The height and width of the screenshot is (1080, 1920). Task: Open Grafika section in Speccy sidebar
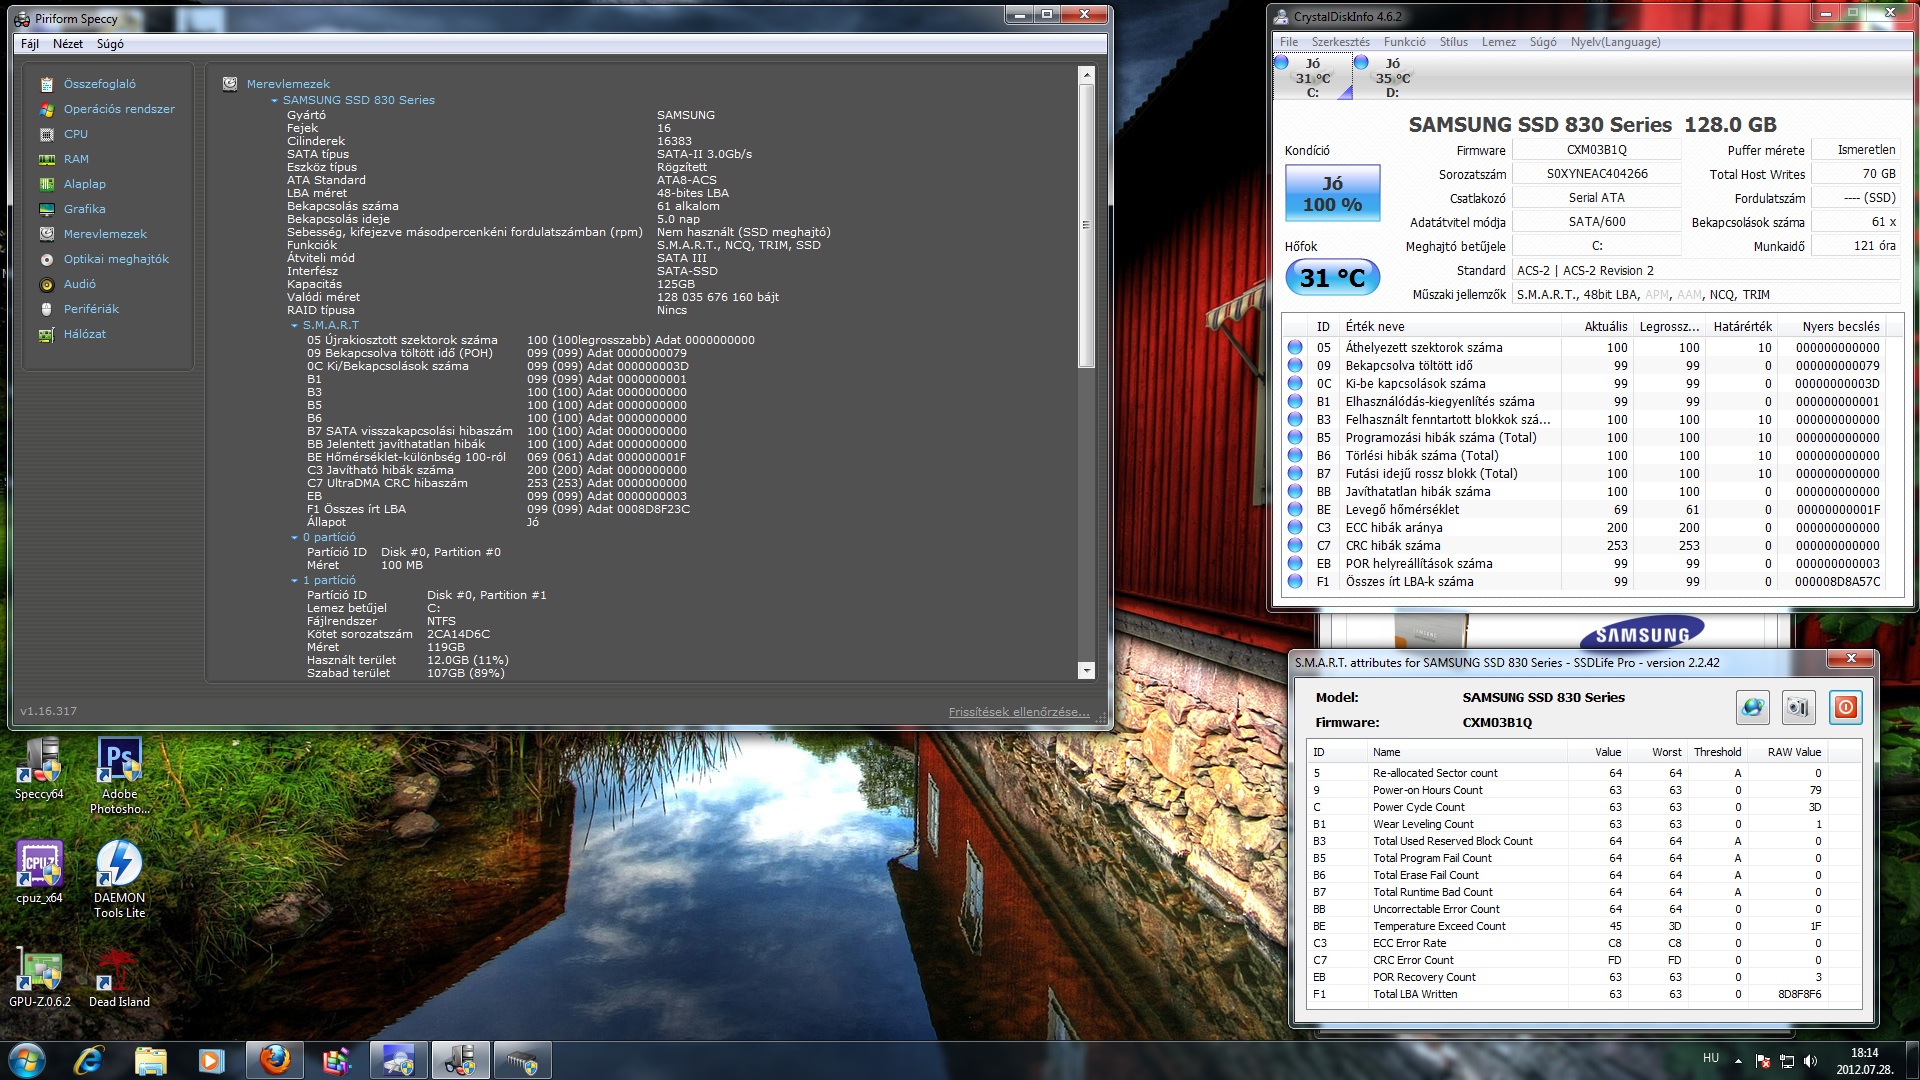(x=84, y=209)
